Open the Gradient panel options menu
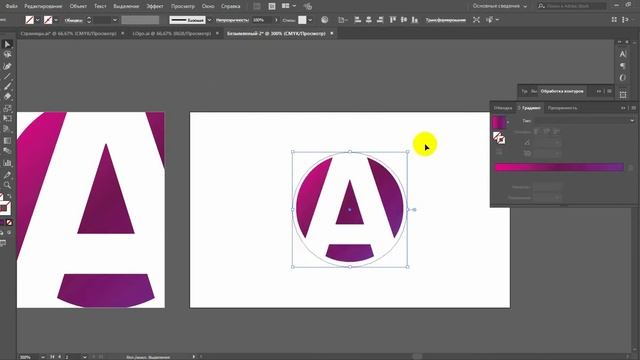Screen dimensions: 640x360 pos(633,108)
